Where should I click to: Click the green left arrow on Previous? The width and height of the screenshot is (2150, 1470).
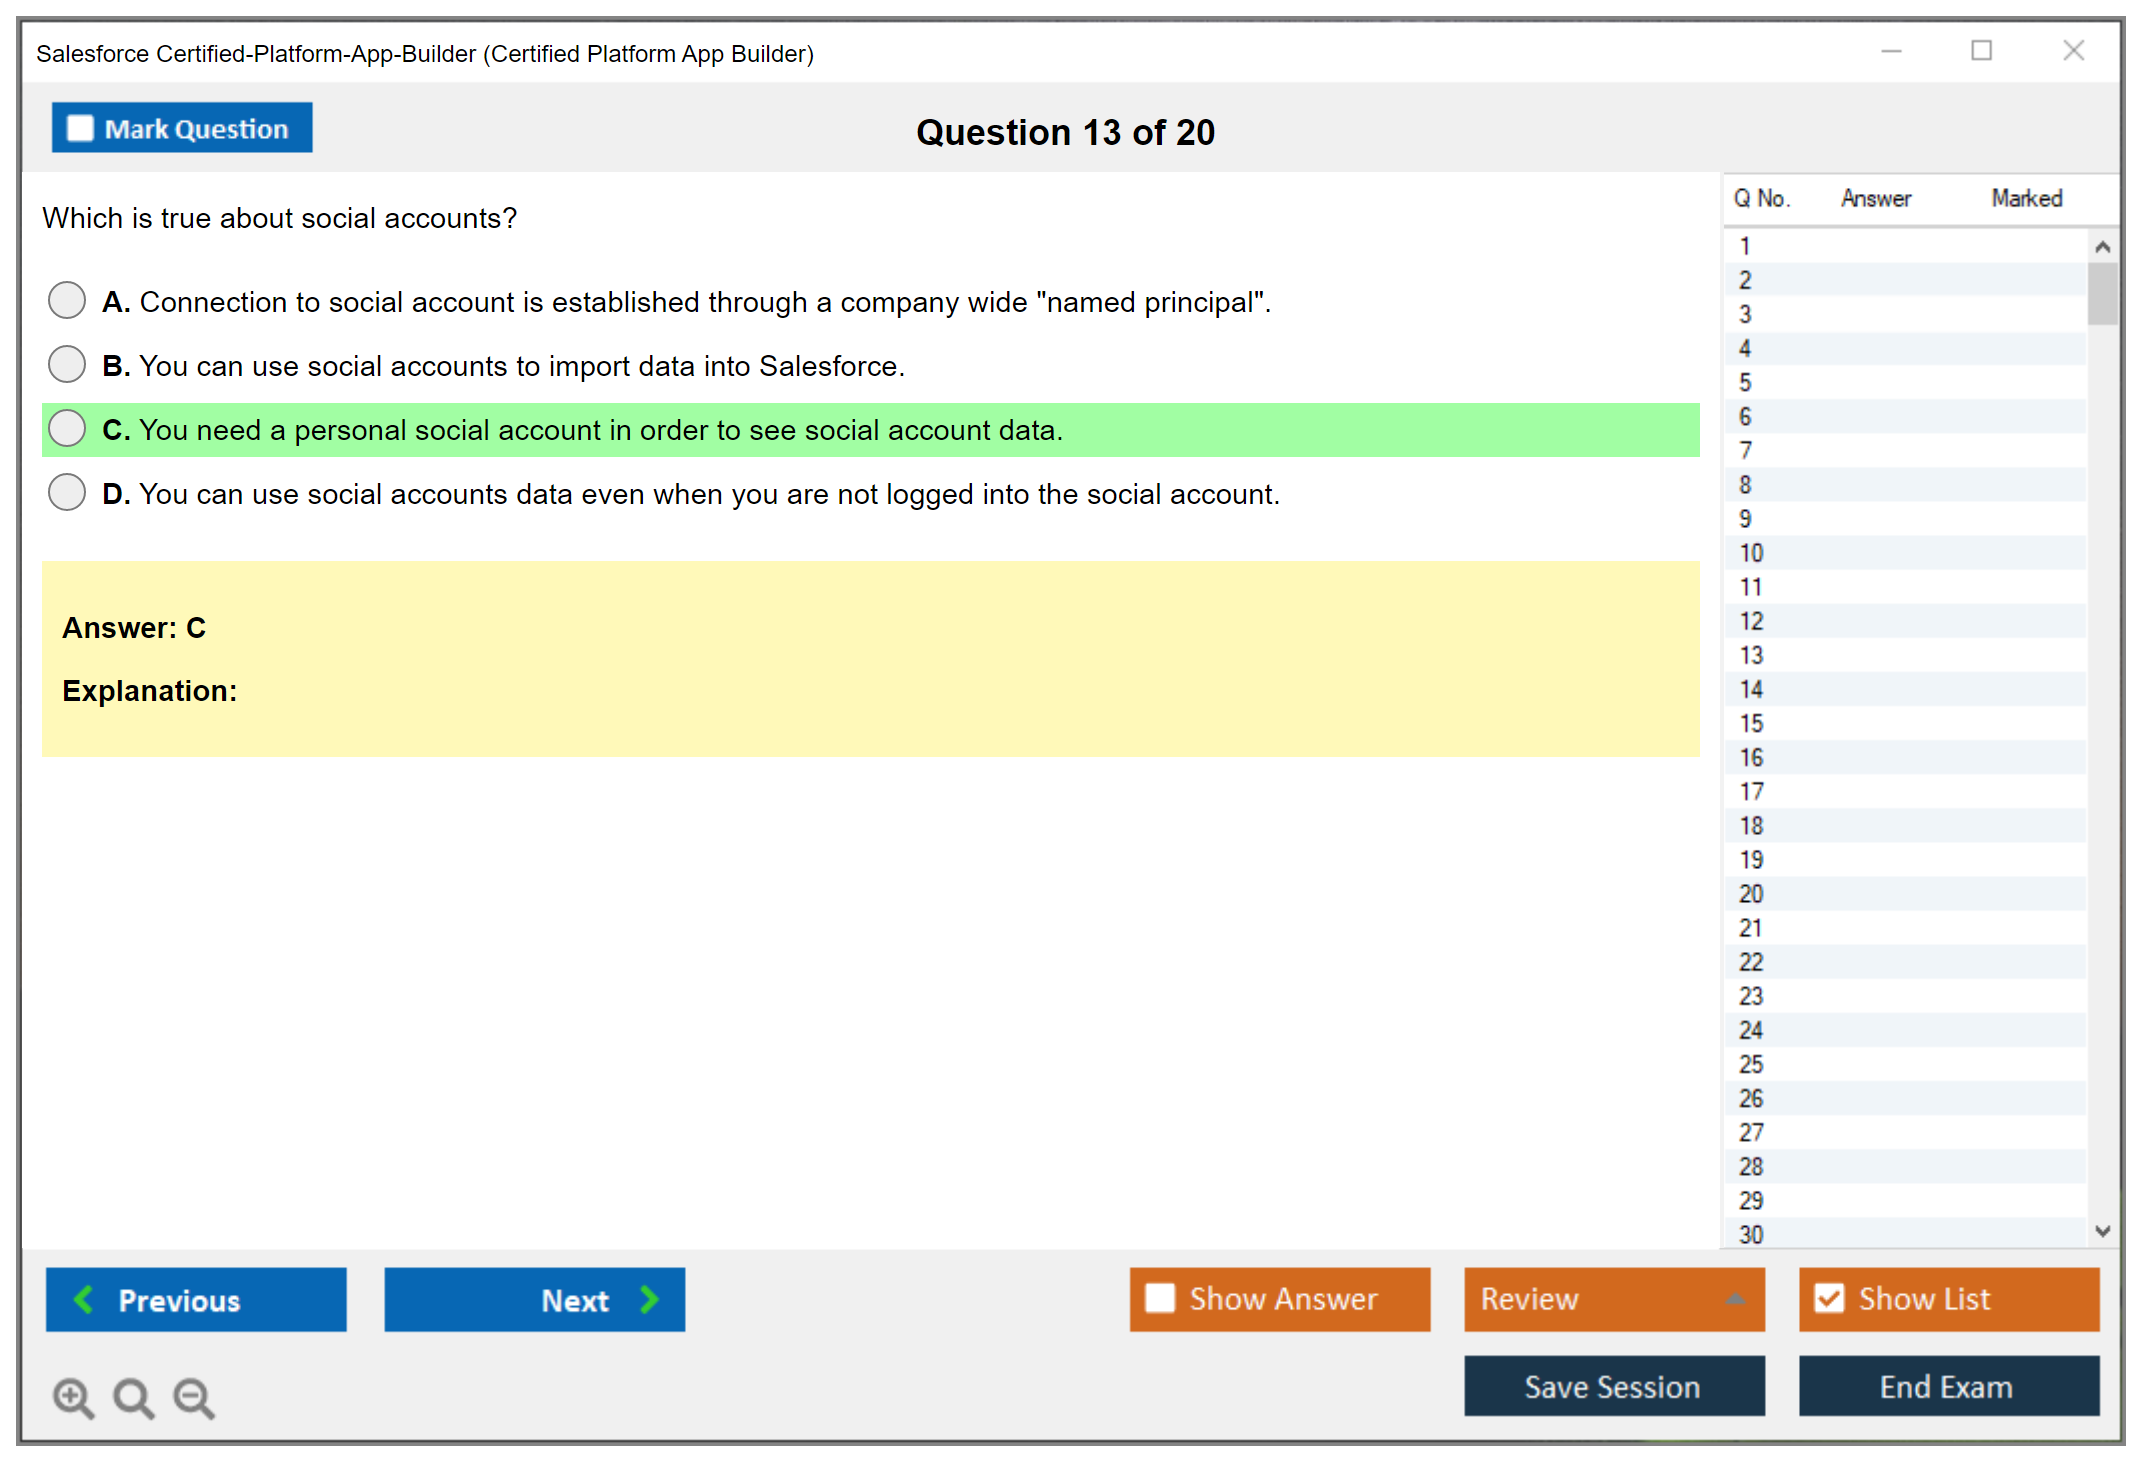coord(85,1299)
